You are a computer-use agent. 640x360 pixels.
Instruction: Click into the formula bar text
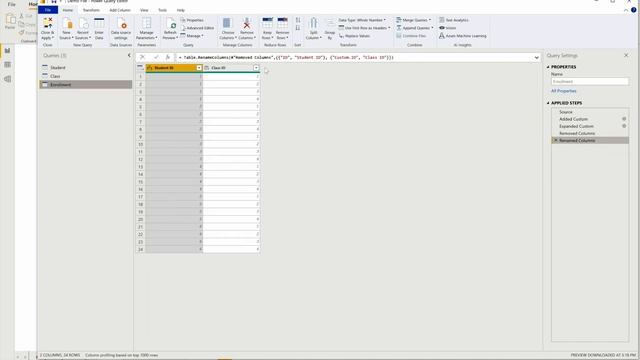pyautogui.click(x=355, y=58)
